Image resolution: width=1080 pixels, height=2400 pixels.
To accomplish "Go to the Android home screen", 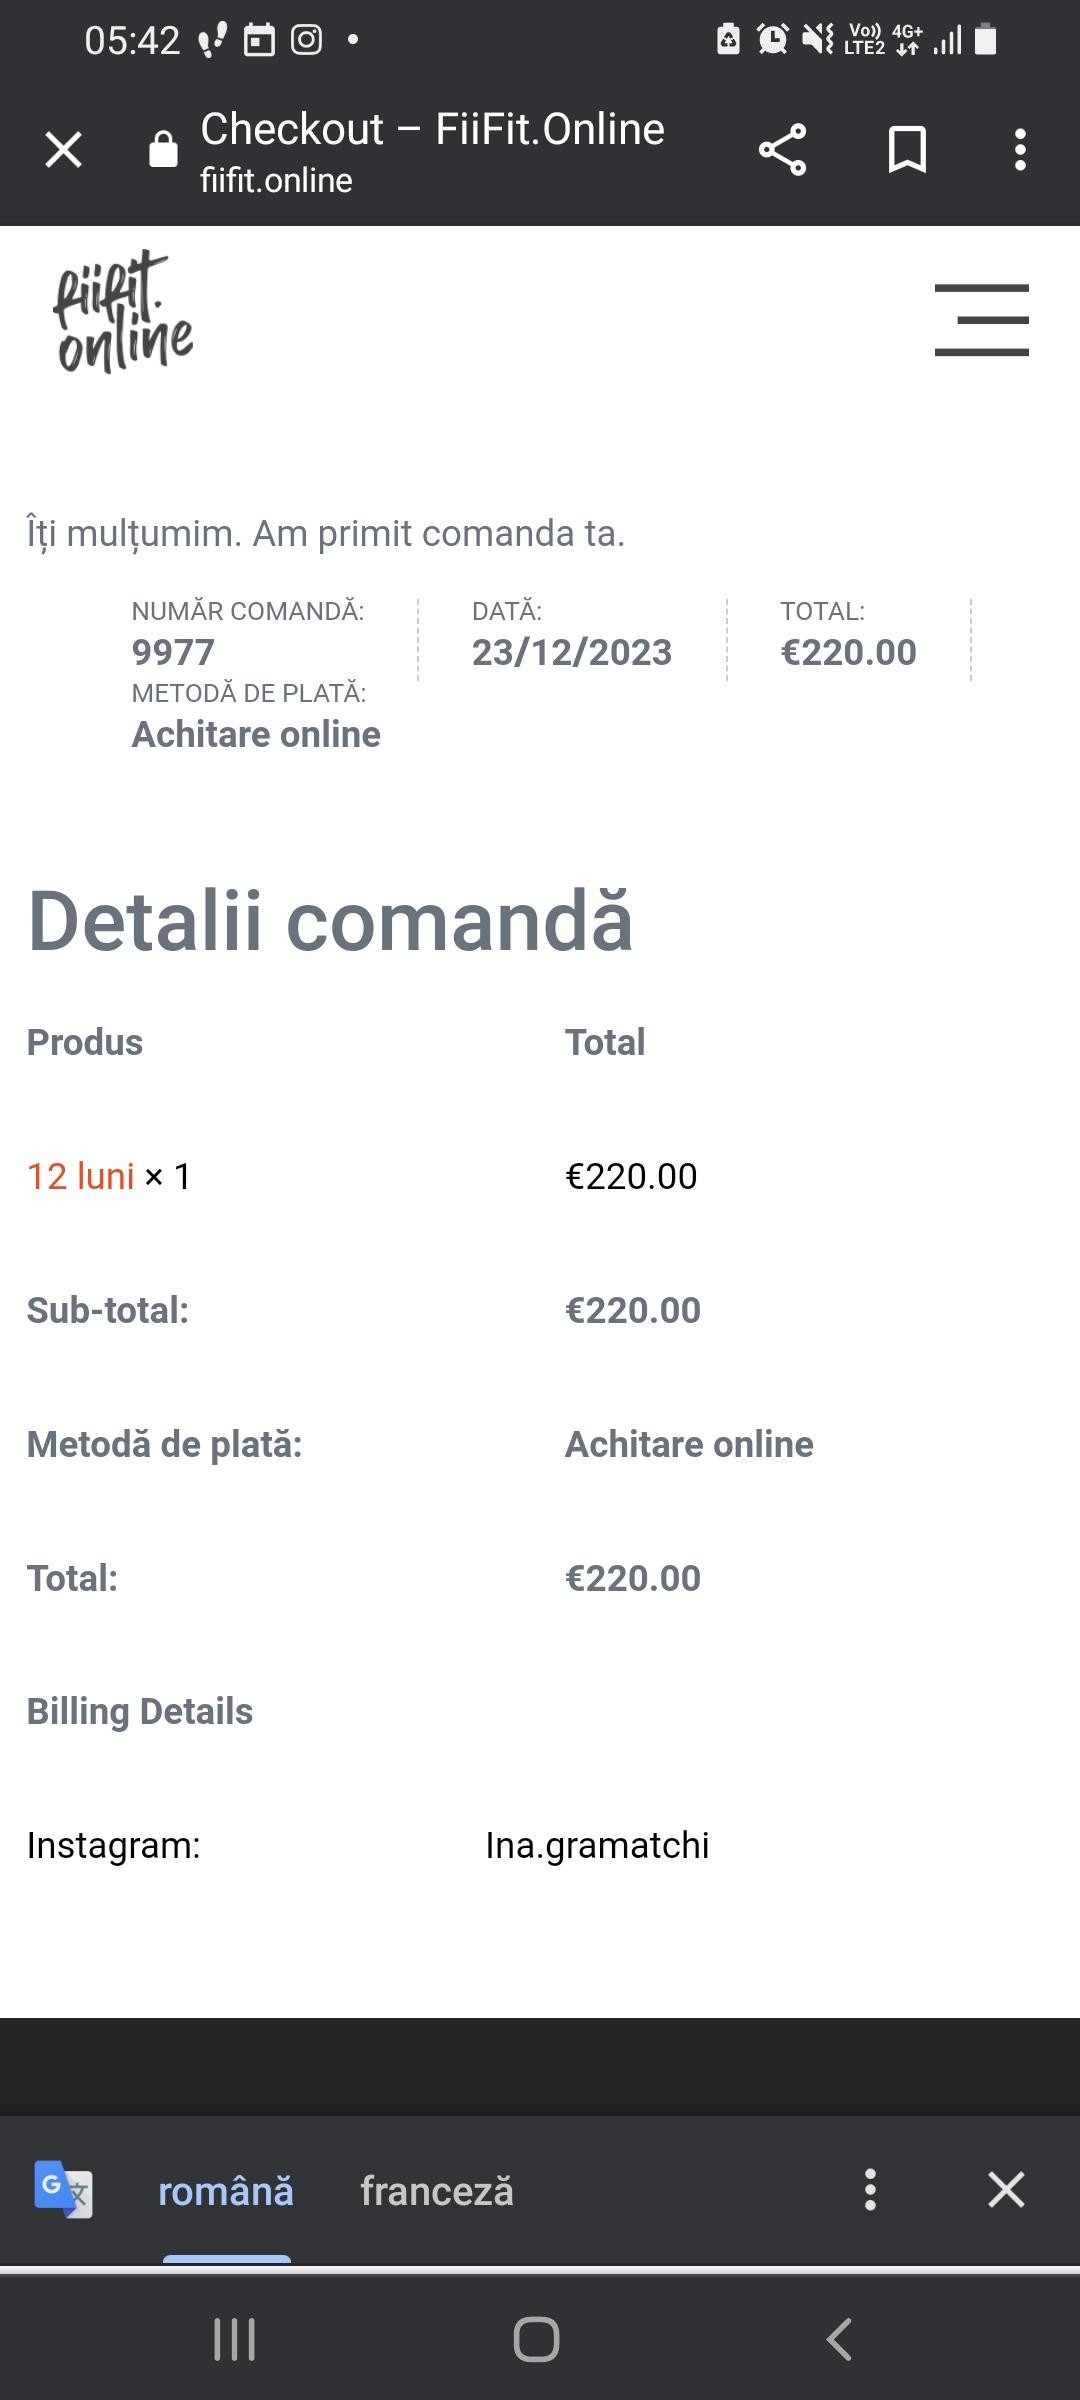I will click(x=537, y=2339).
